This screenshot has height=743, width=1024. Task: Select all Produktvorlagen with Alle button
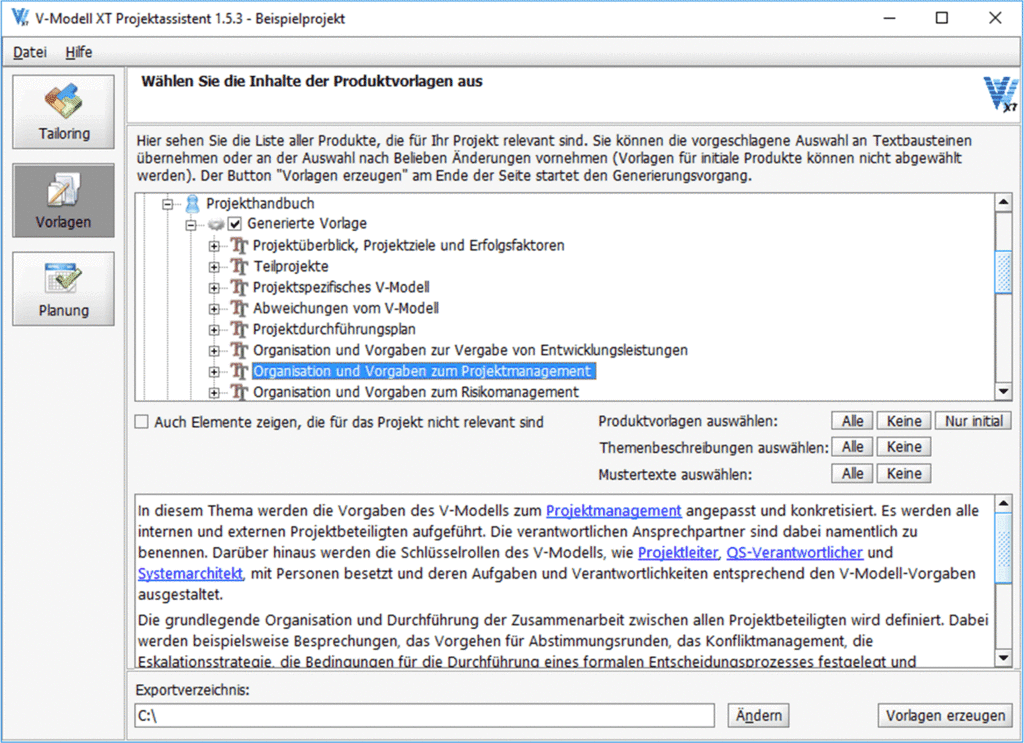(x=852, y=421)
